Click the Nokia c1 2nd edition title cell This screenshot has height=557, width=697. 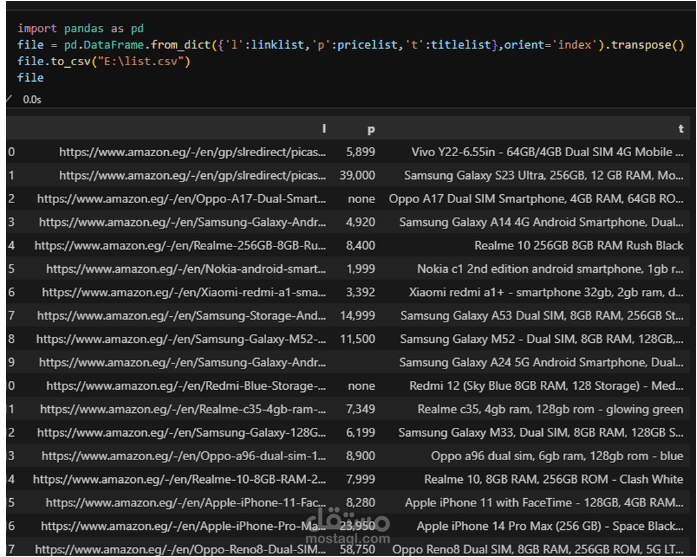pos(550,268)
